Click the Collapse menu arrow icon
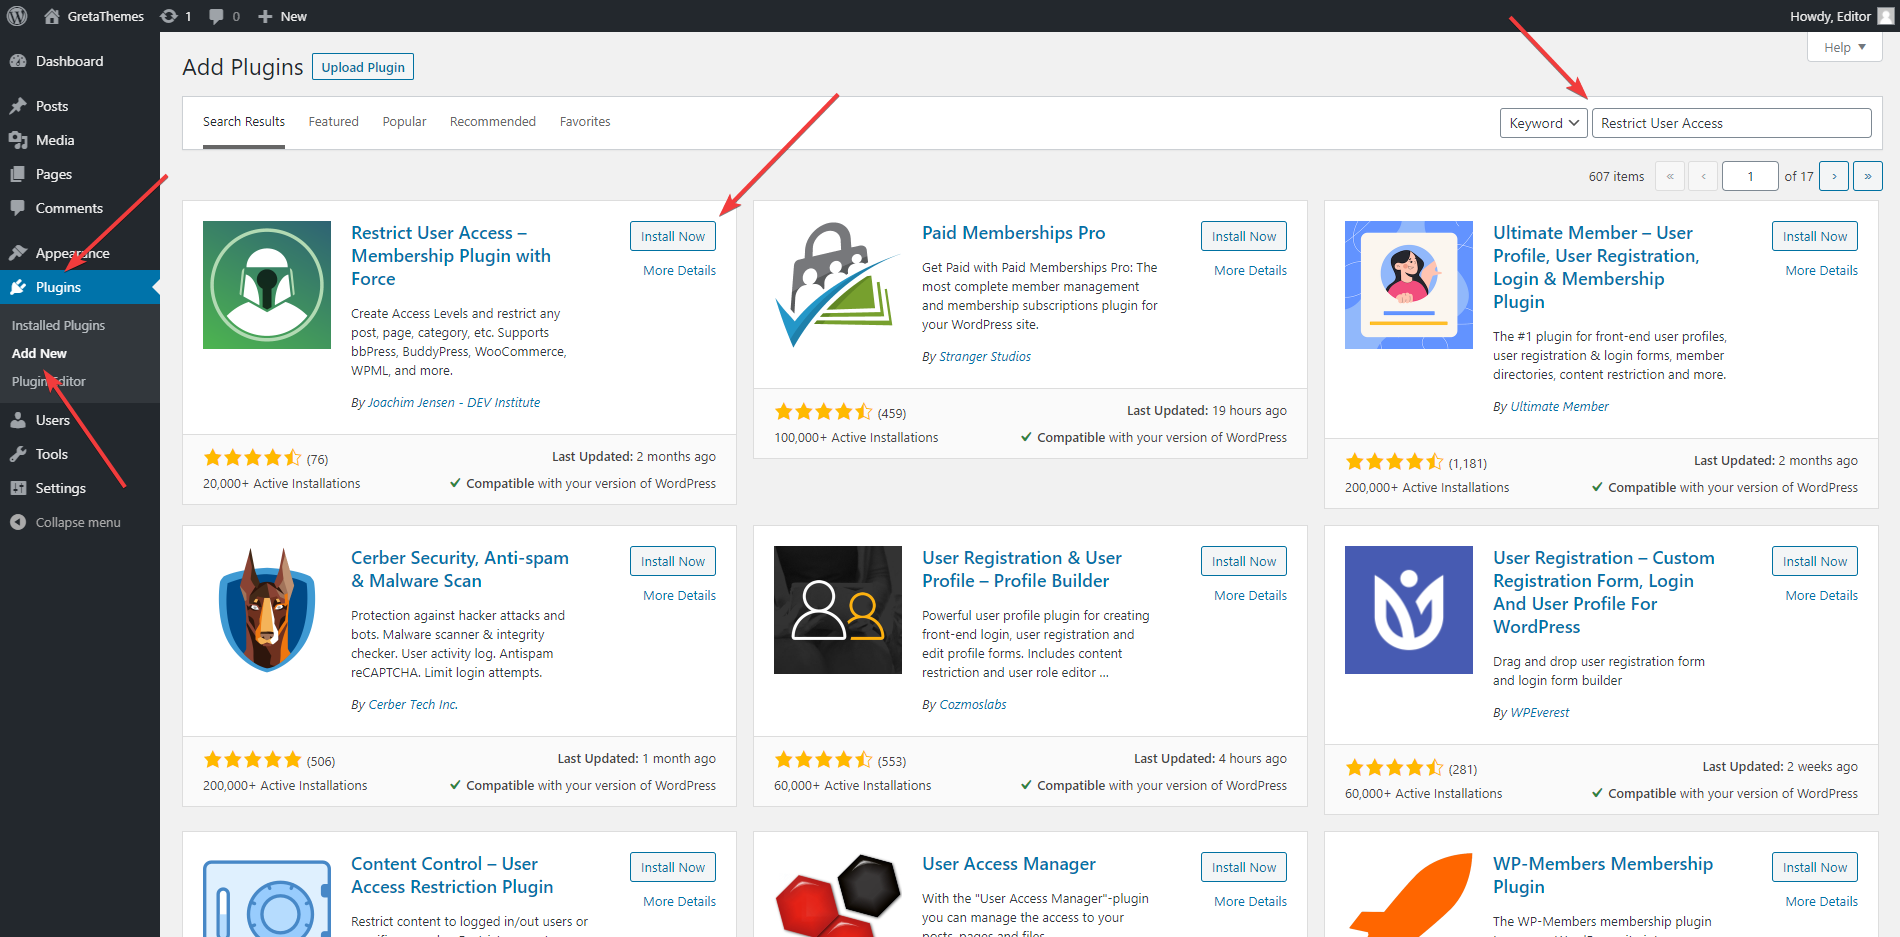 [18, 522]
